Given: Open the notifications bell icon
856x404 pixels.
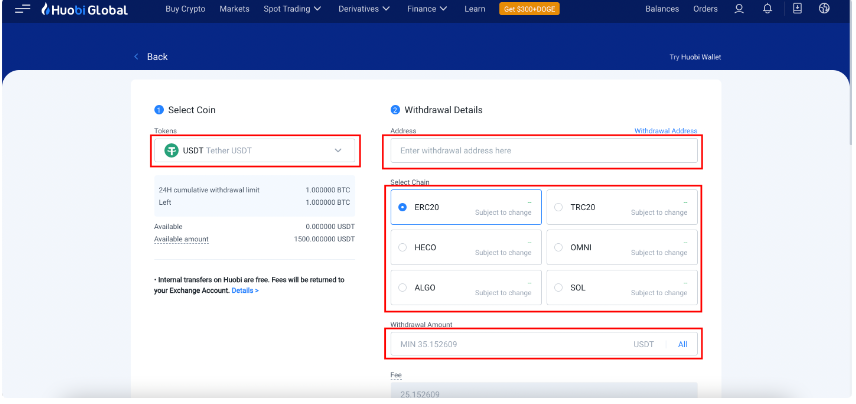Looking at the screenshot, I should tap(768, 9).
